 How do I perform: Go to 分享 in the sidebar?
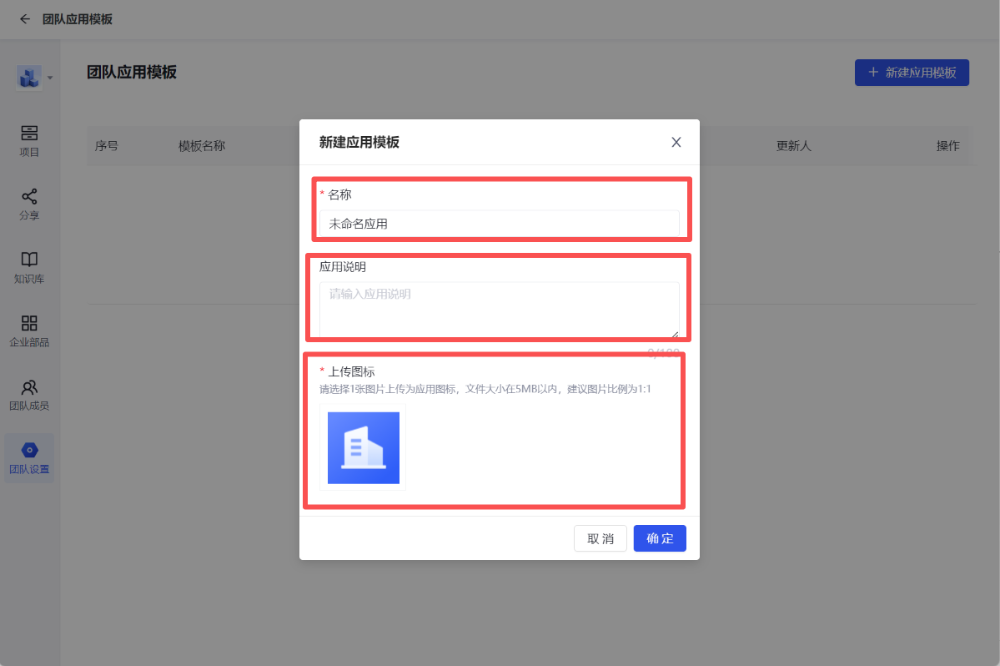point(29,204)
